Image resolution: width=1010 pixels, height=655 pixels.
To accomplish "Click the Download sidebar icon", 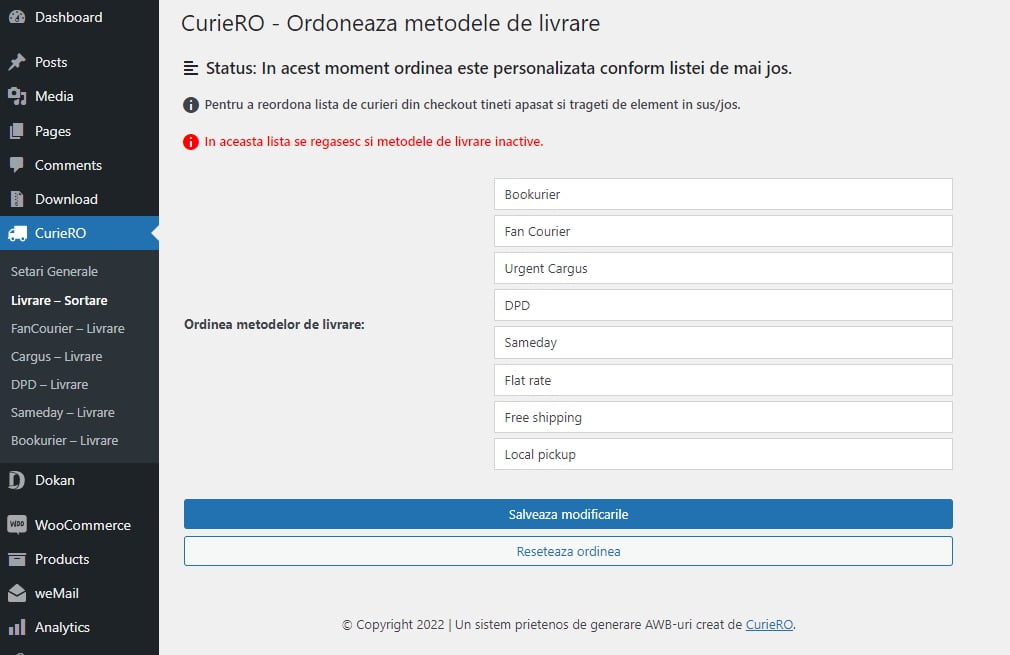I will tap(18, 199).
